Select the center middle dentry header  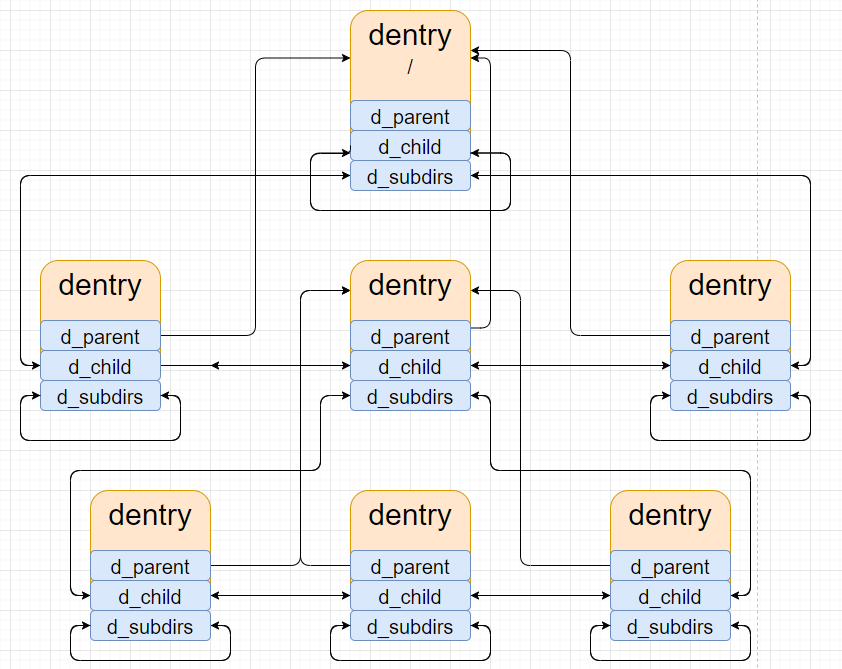[x=410, y=287]
